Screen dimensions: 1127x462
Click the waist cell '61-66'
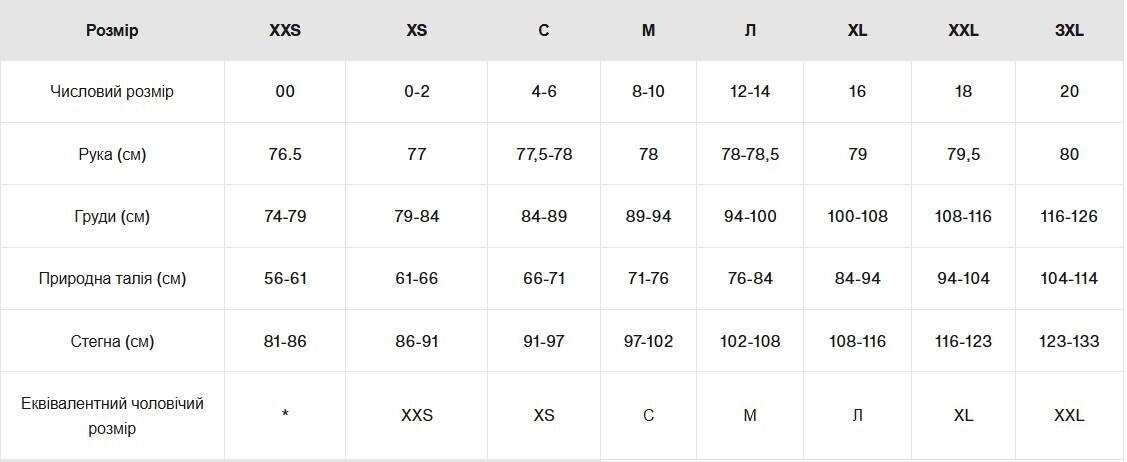tap(417, 278)
